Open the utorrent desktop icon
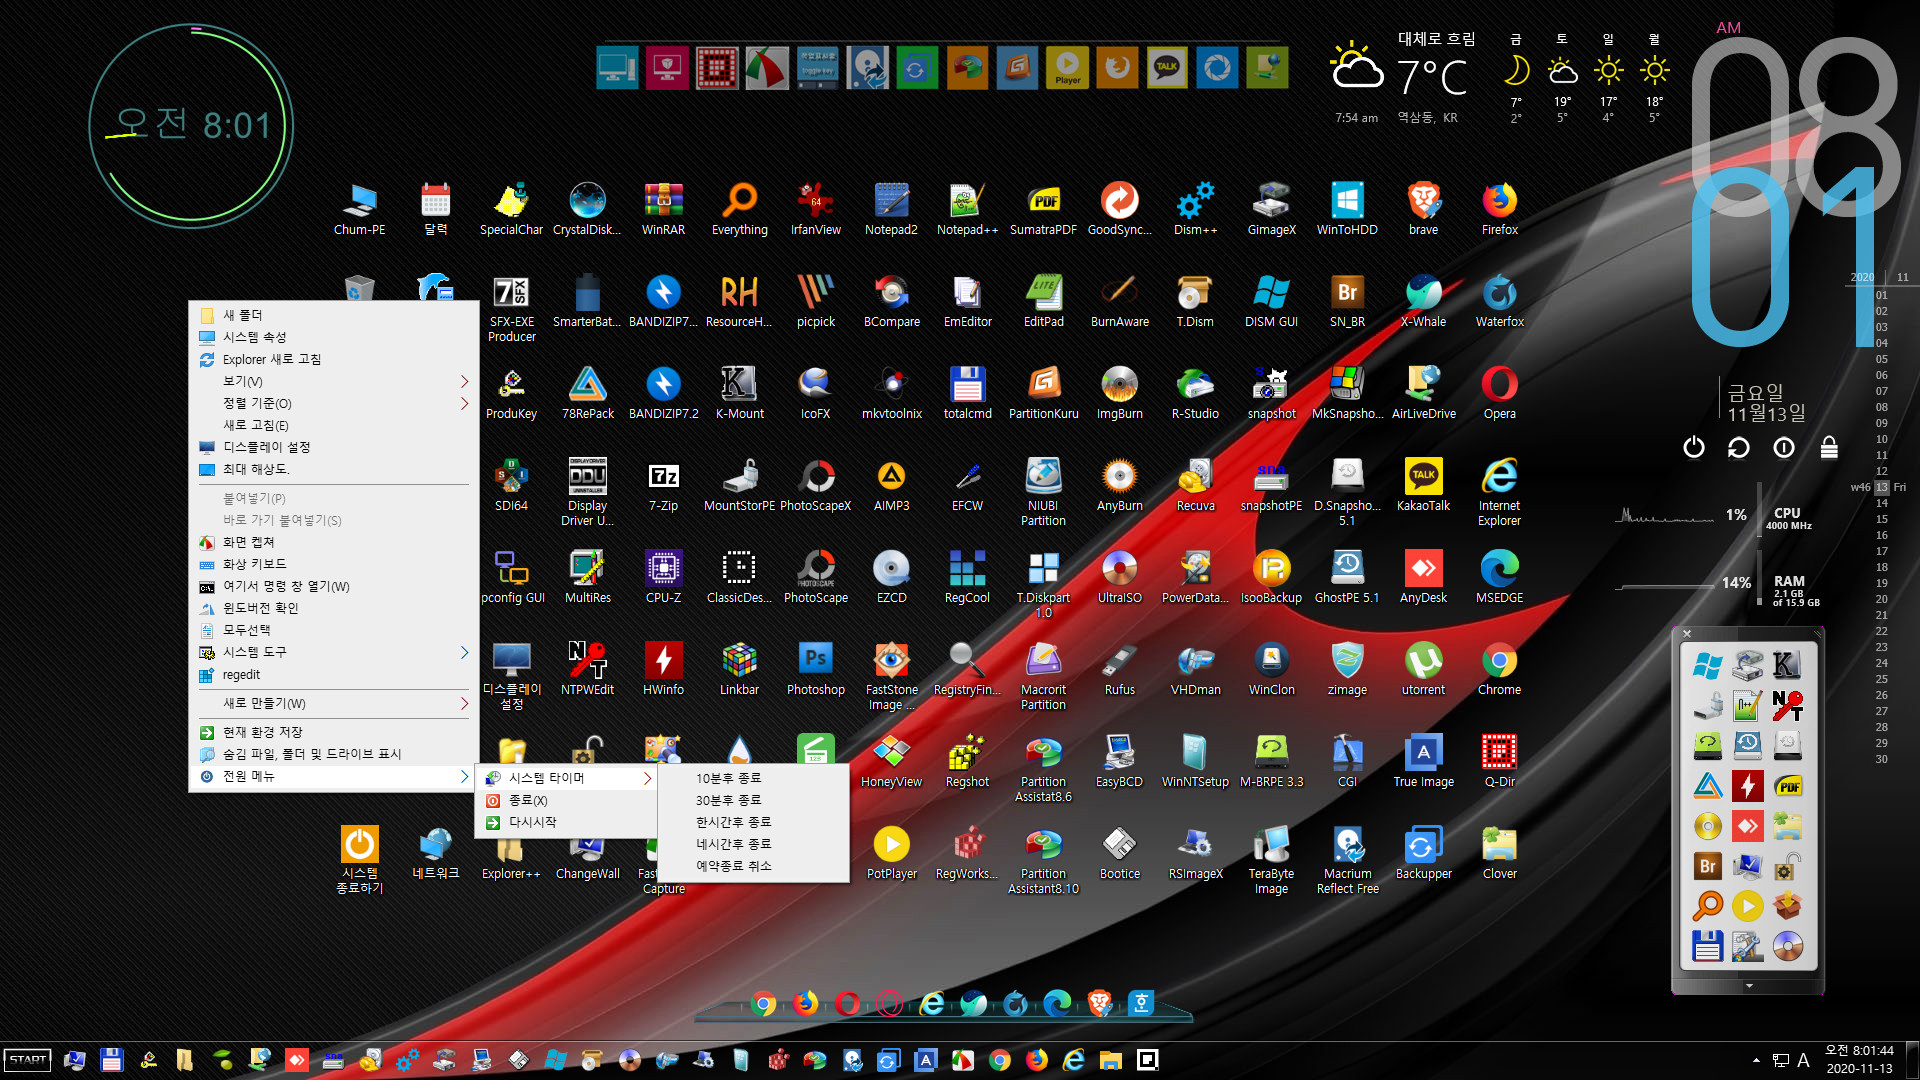The image size is (1920, 1080). pyautogui.click(x=1423, y=669)
